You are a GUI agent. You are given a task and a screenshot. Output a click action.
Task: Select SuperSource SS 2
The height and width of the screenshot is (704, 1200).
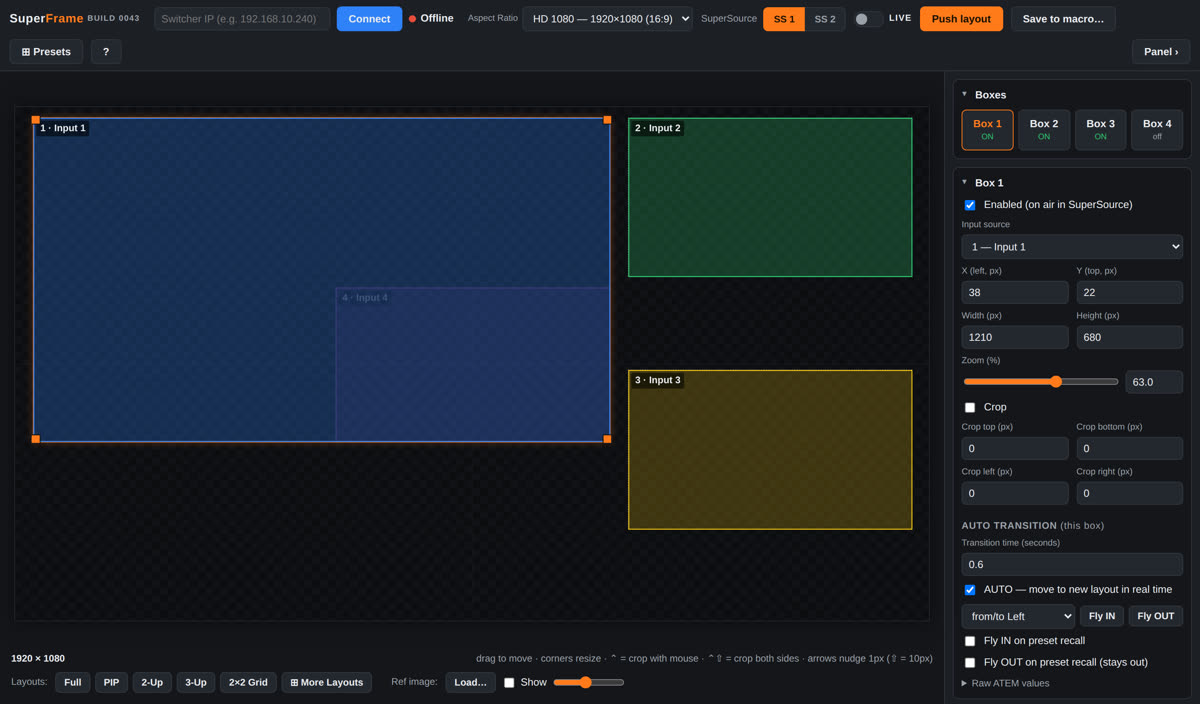pos(825,19)
